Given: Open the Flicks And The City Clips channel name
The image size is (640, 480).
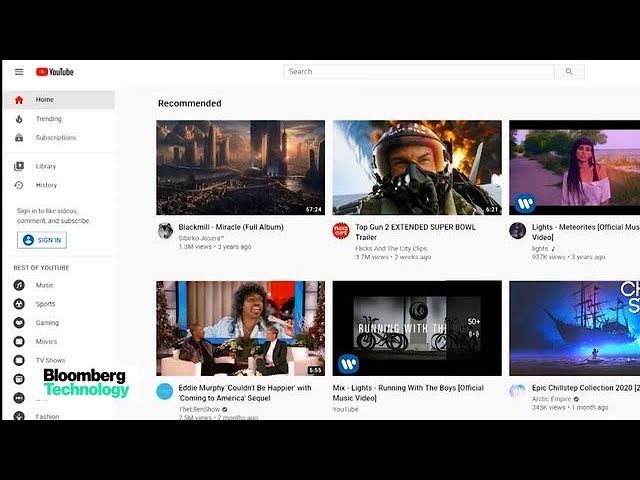Looking at the screenshot, I should [391, 248].
